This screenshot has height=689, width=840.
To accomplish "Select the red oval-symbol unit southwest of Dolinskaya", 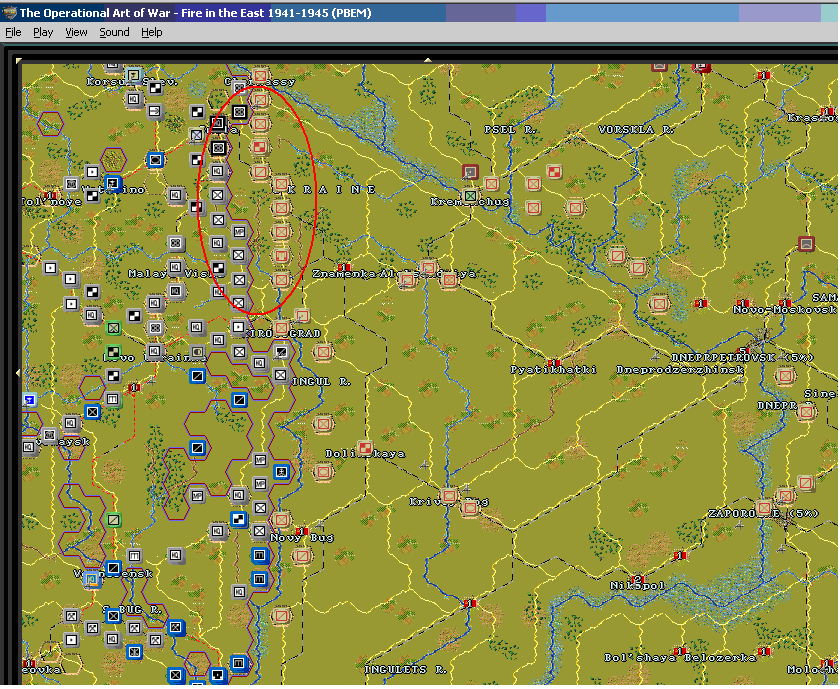I will click(x=323, y=472).
